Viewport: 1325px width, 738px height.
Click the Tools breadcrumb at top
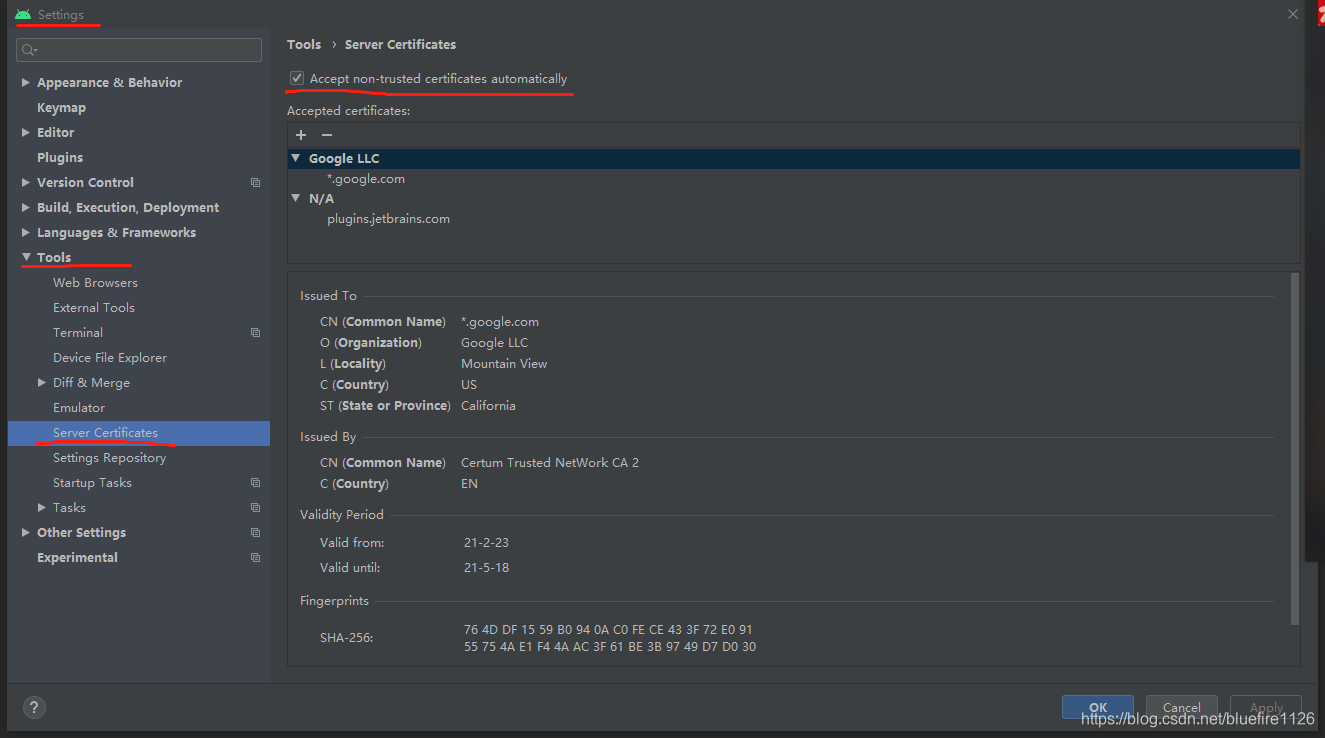click(x=304, y=45)
